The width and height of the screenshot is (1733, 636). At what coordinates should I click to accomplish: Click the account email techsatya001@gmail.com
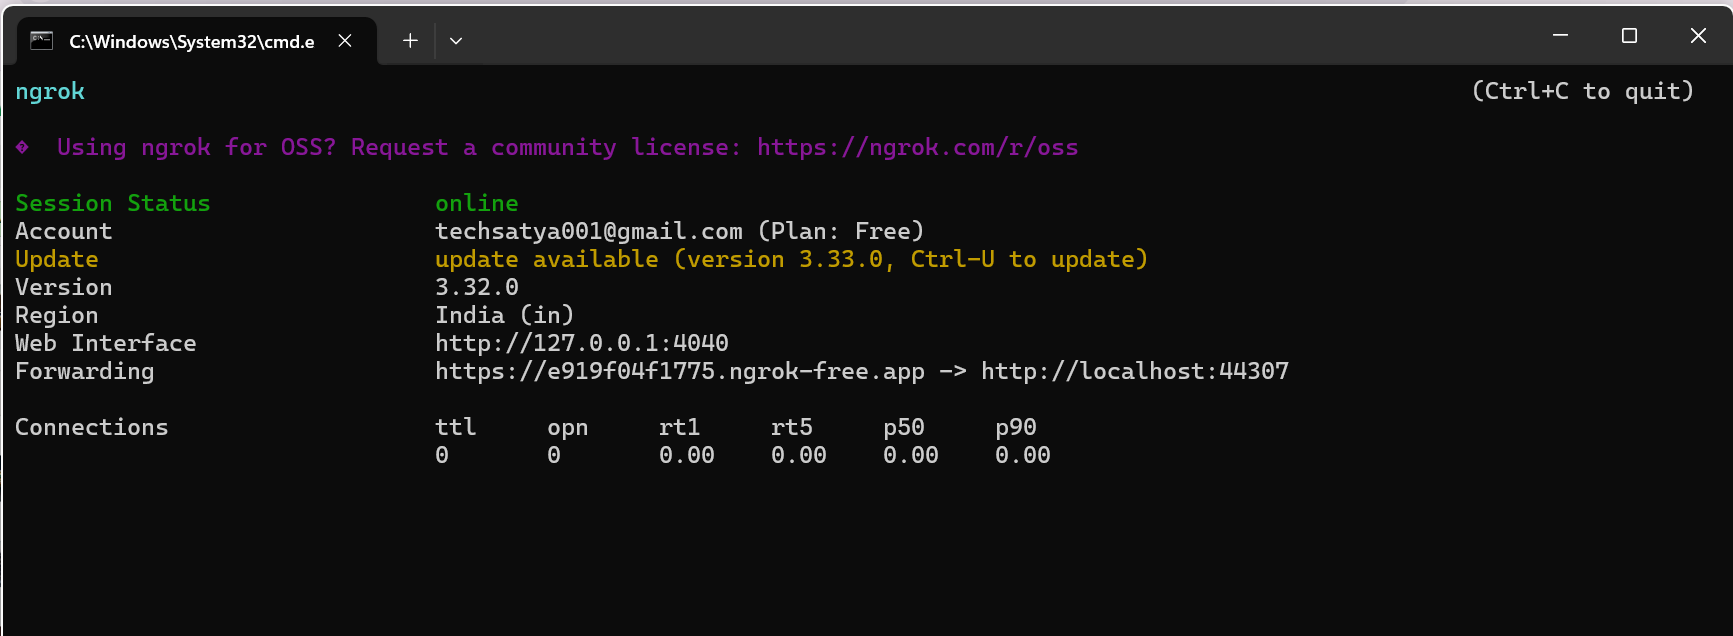click(x=588, y=231)
